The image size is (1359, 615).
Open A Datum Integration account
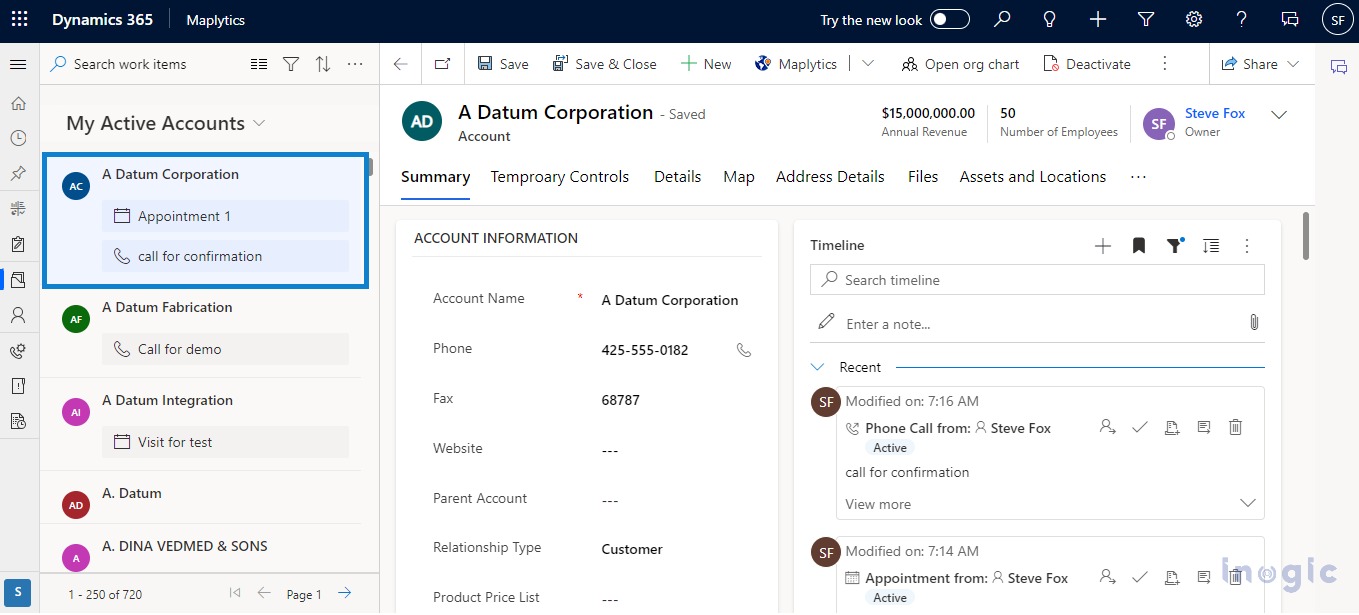coord(167,400)
